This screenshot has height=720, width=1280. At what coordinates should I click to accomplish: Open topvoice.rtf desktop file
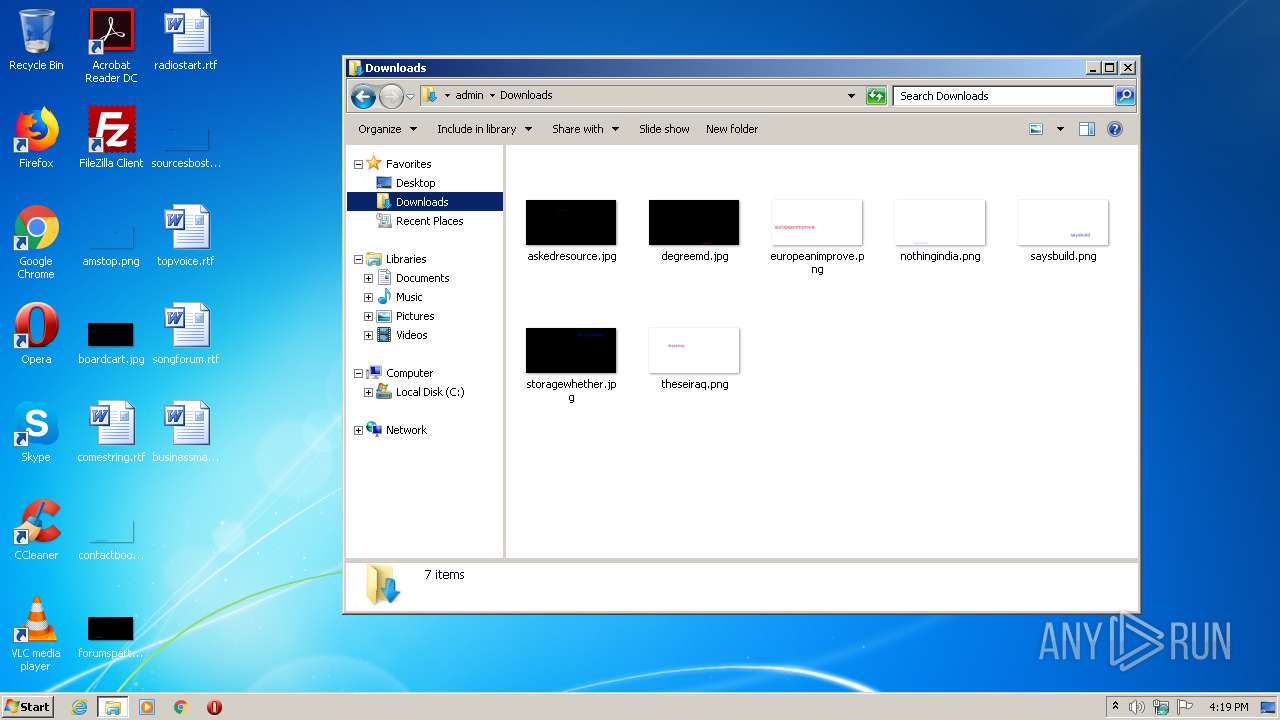click(186, 236)
